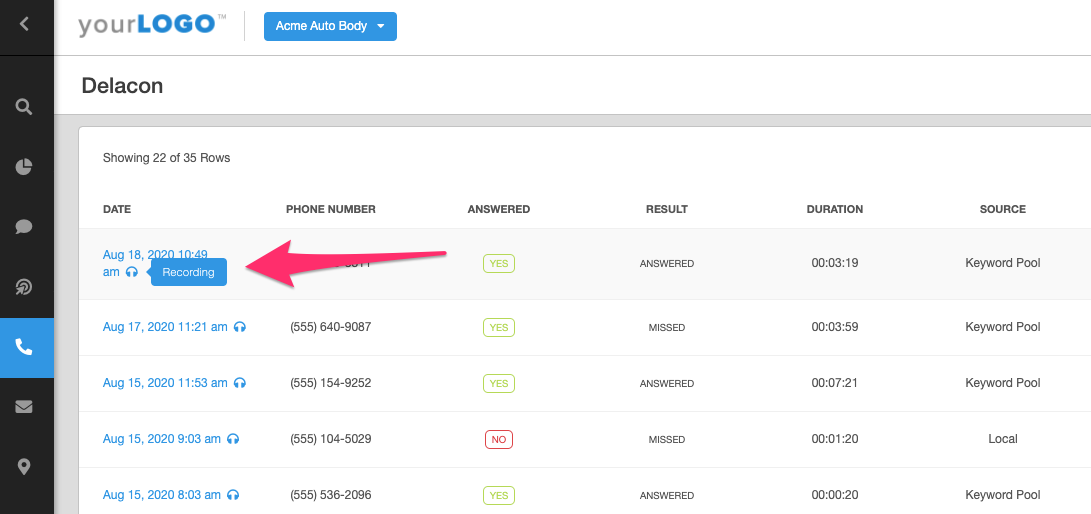Click MISSED result for (555) 104-5029
Screen dimensions: 1091x514
pos(667,440)
